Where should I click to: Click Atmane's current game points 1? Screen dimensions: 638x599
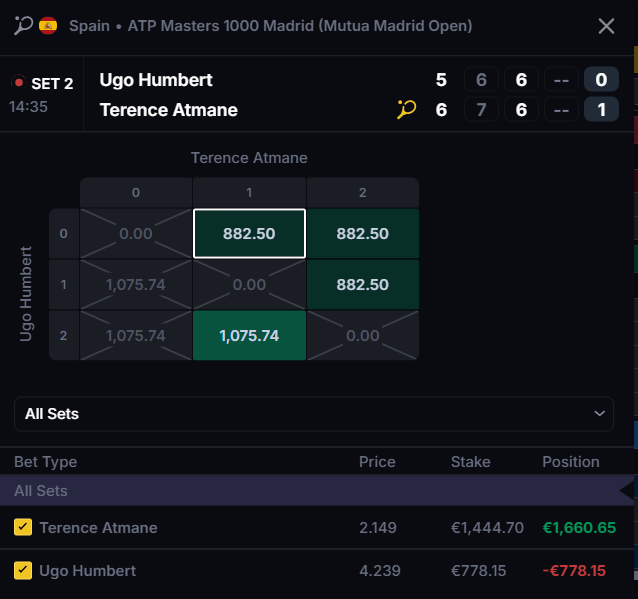[x=601, y=109]
